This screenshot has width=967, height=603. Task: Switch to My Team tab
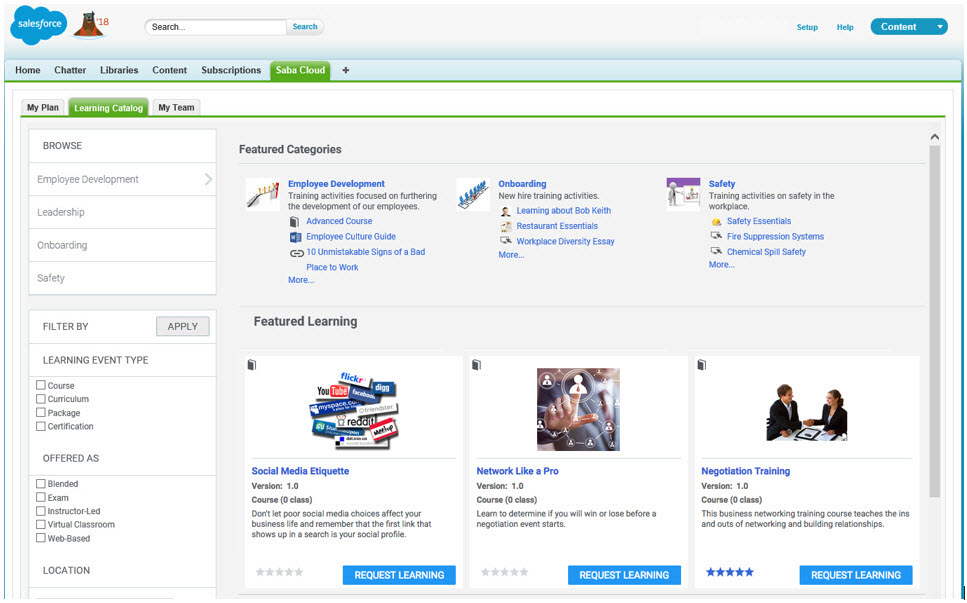[176, 107]
